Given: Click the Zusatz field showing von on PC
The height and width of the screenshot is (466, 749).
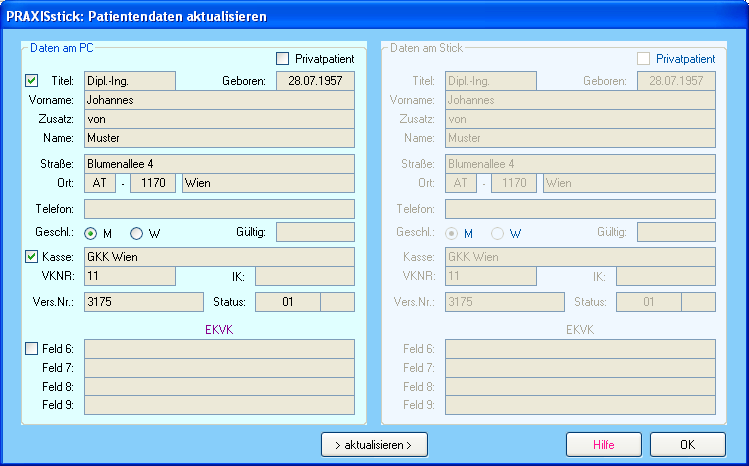Looking at the screenshot, I should tap(219, 119).
